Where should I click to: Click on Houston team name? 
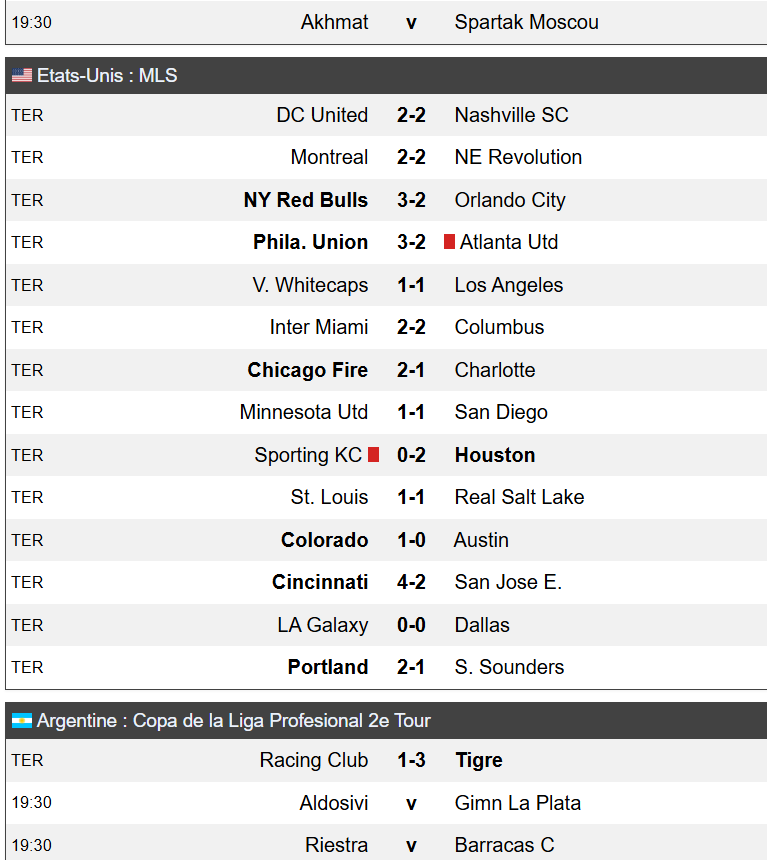pyautogui.click(x=495, y=455)
